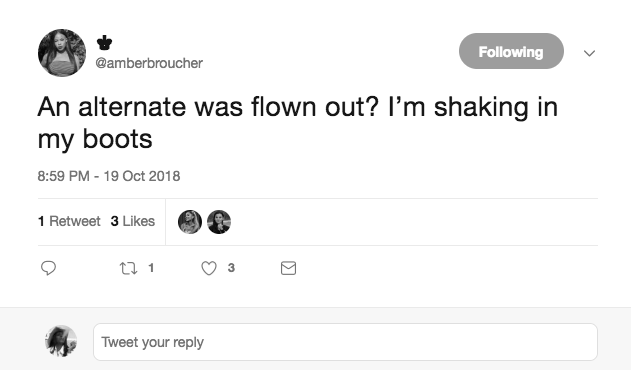Open the tweet author's profile picture
This screenshot has height=370, width=631.
(62, 53)
